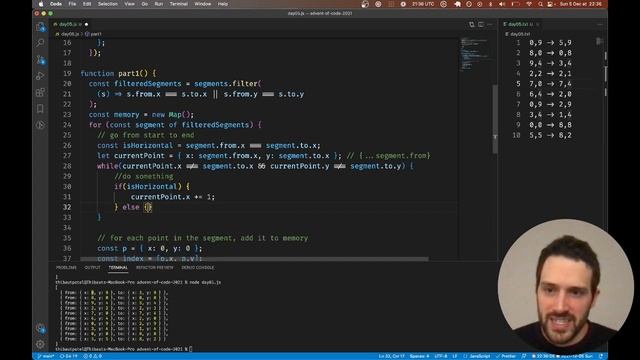Open errors and warnings count in status bar

(93, 356)
